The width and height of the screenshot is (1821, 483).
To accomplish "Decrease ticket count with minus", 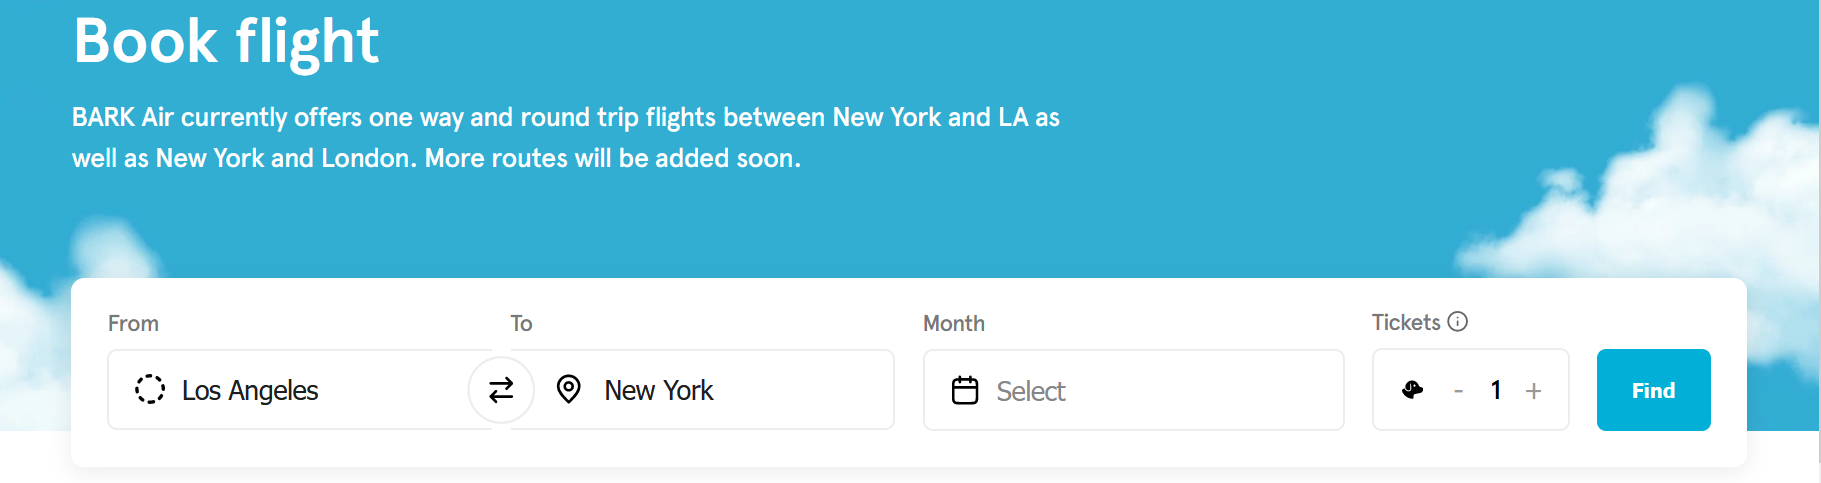I will (x=1458, y=391).
